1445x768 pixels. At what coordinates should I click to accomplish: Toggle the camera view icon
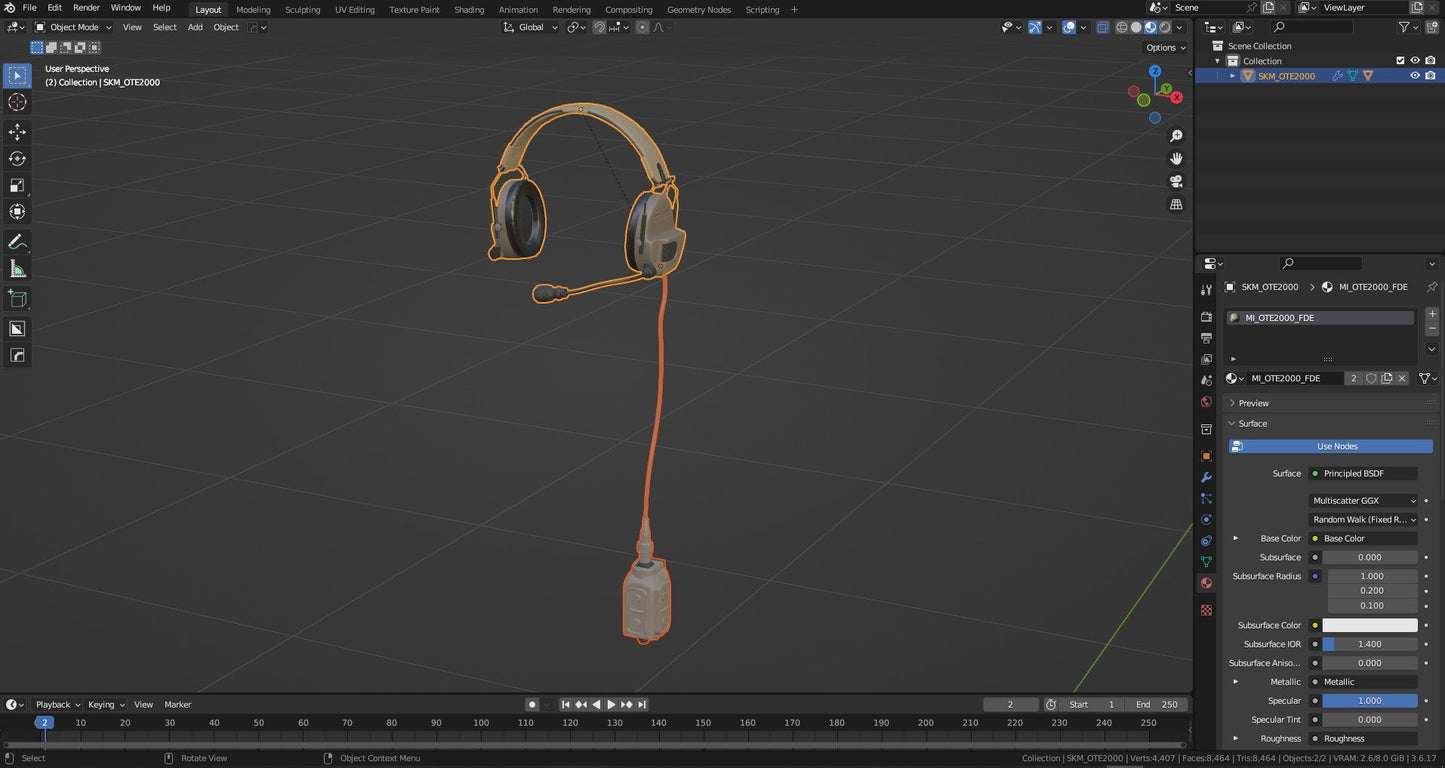[1176, 181]
